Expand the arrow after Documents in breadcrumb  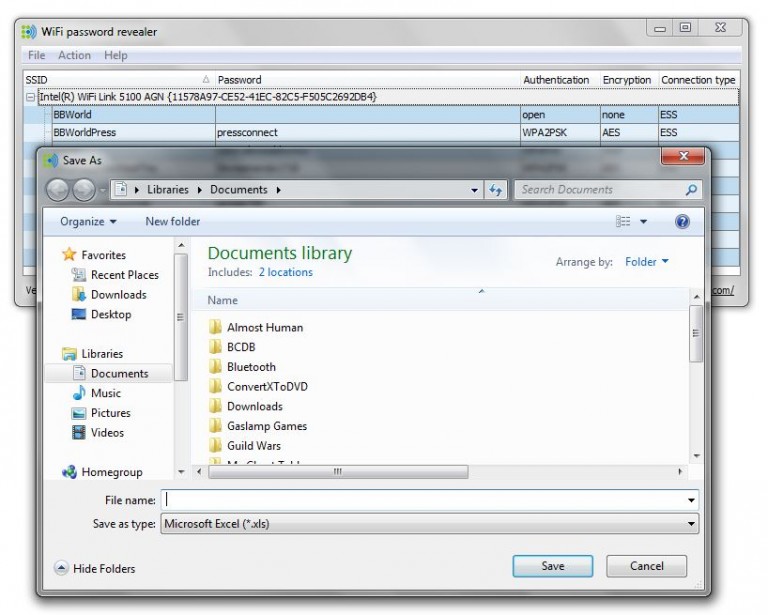pyautogui.click(x=278, y=190)
